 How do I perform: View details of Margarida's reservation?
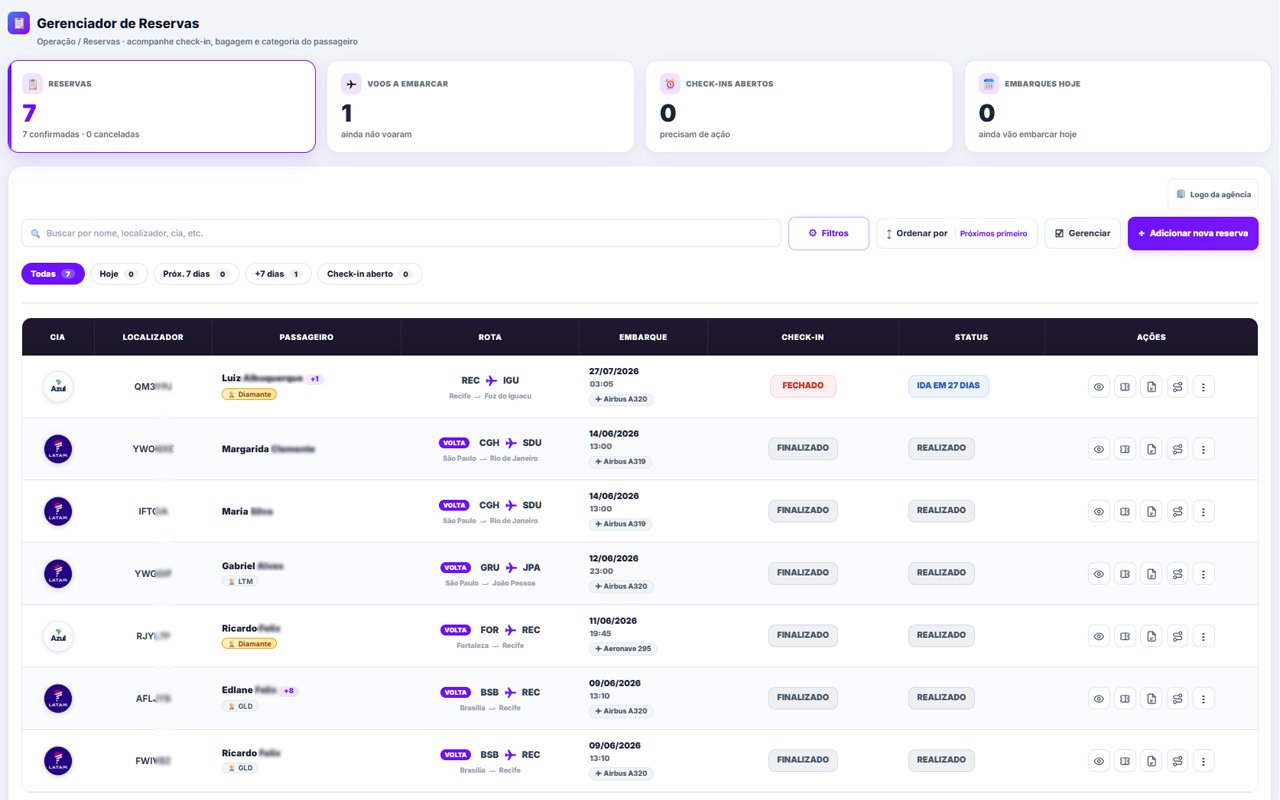(1099, 449)
